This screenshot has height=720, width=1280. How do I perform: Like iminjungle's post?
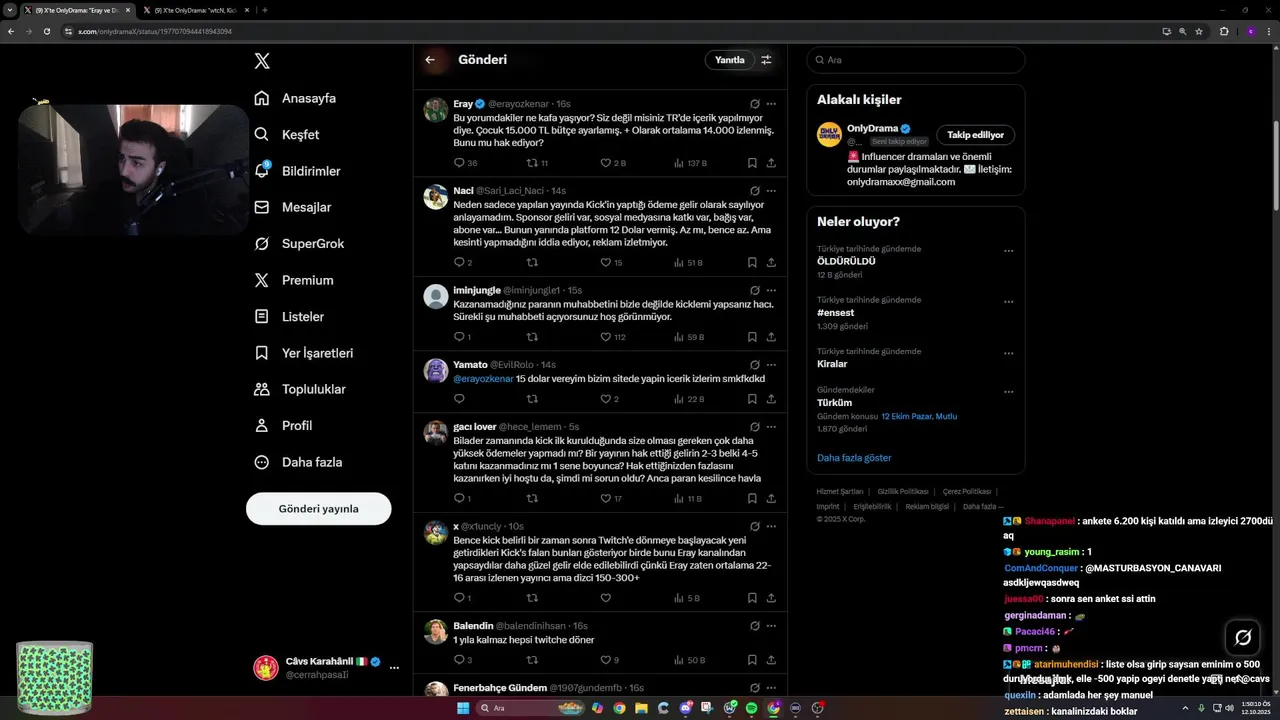(x=612, y=337)
